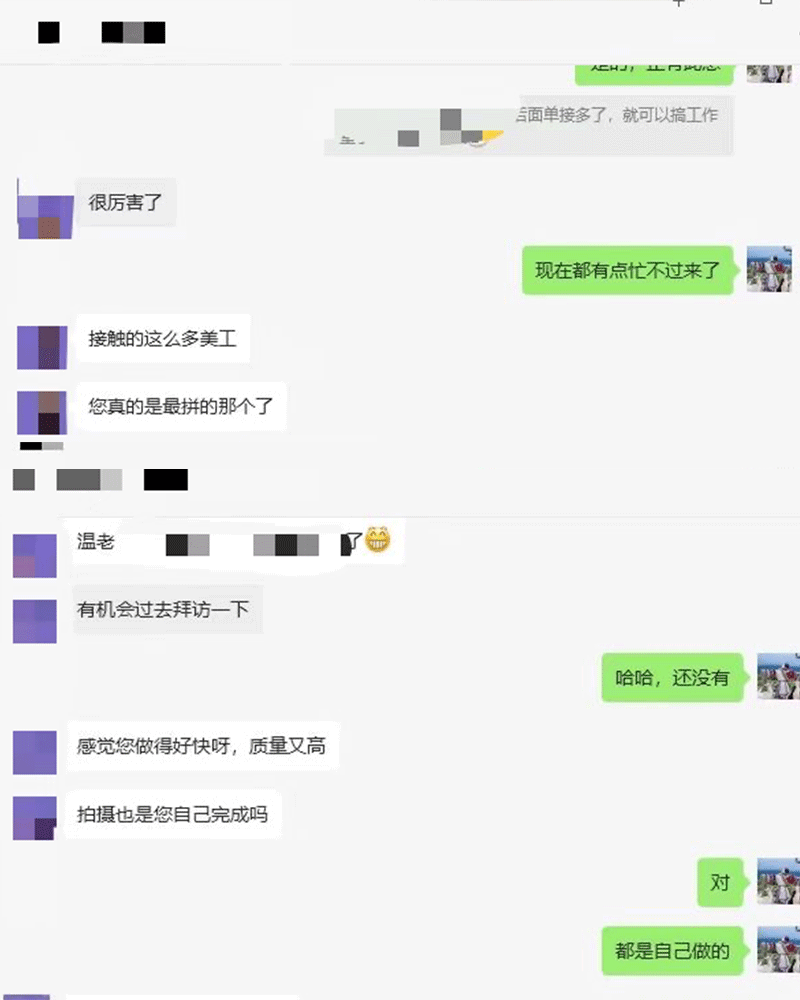Click the sender avatar beside 现在都有点忙不过来了
The image size is (800, 1000).
769,269
